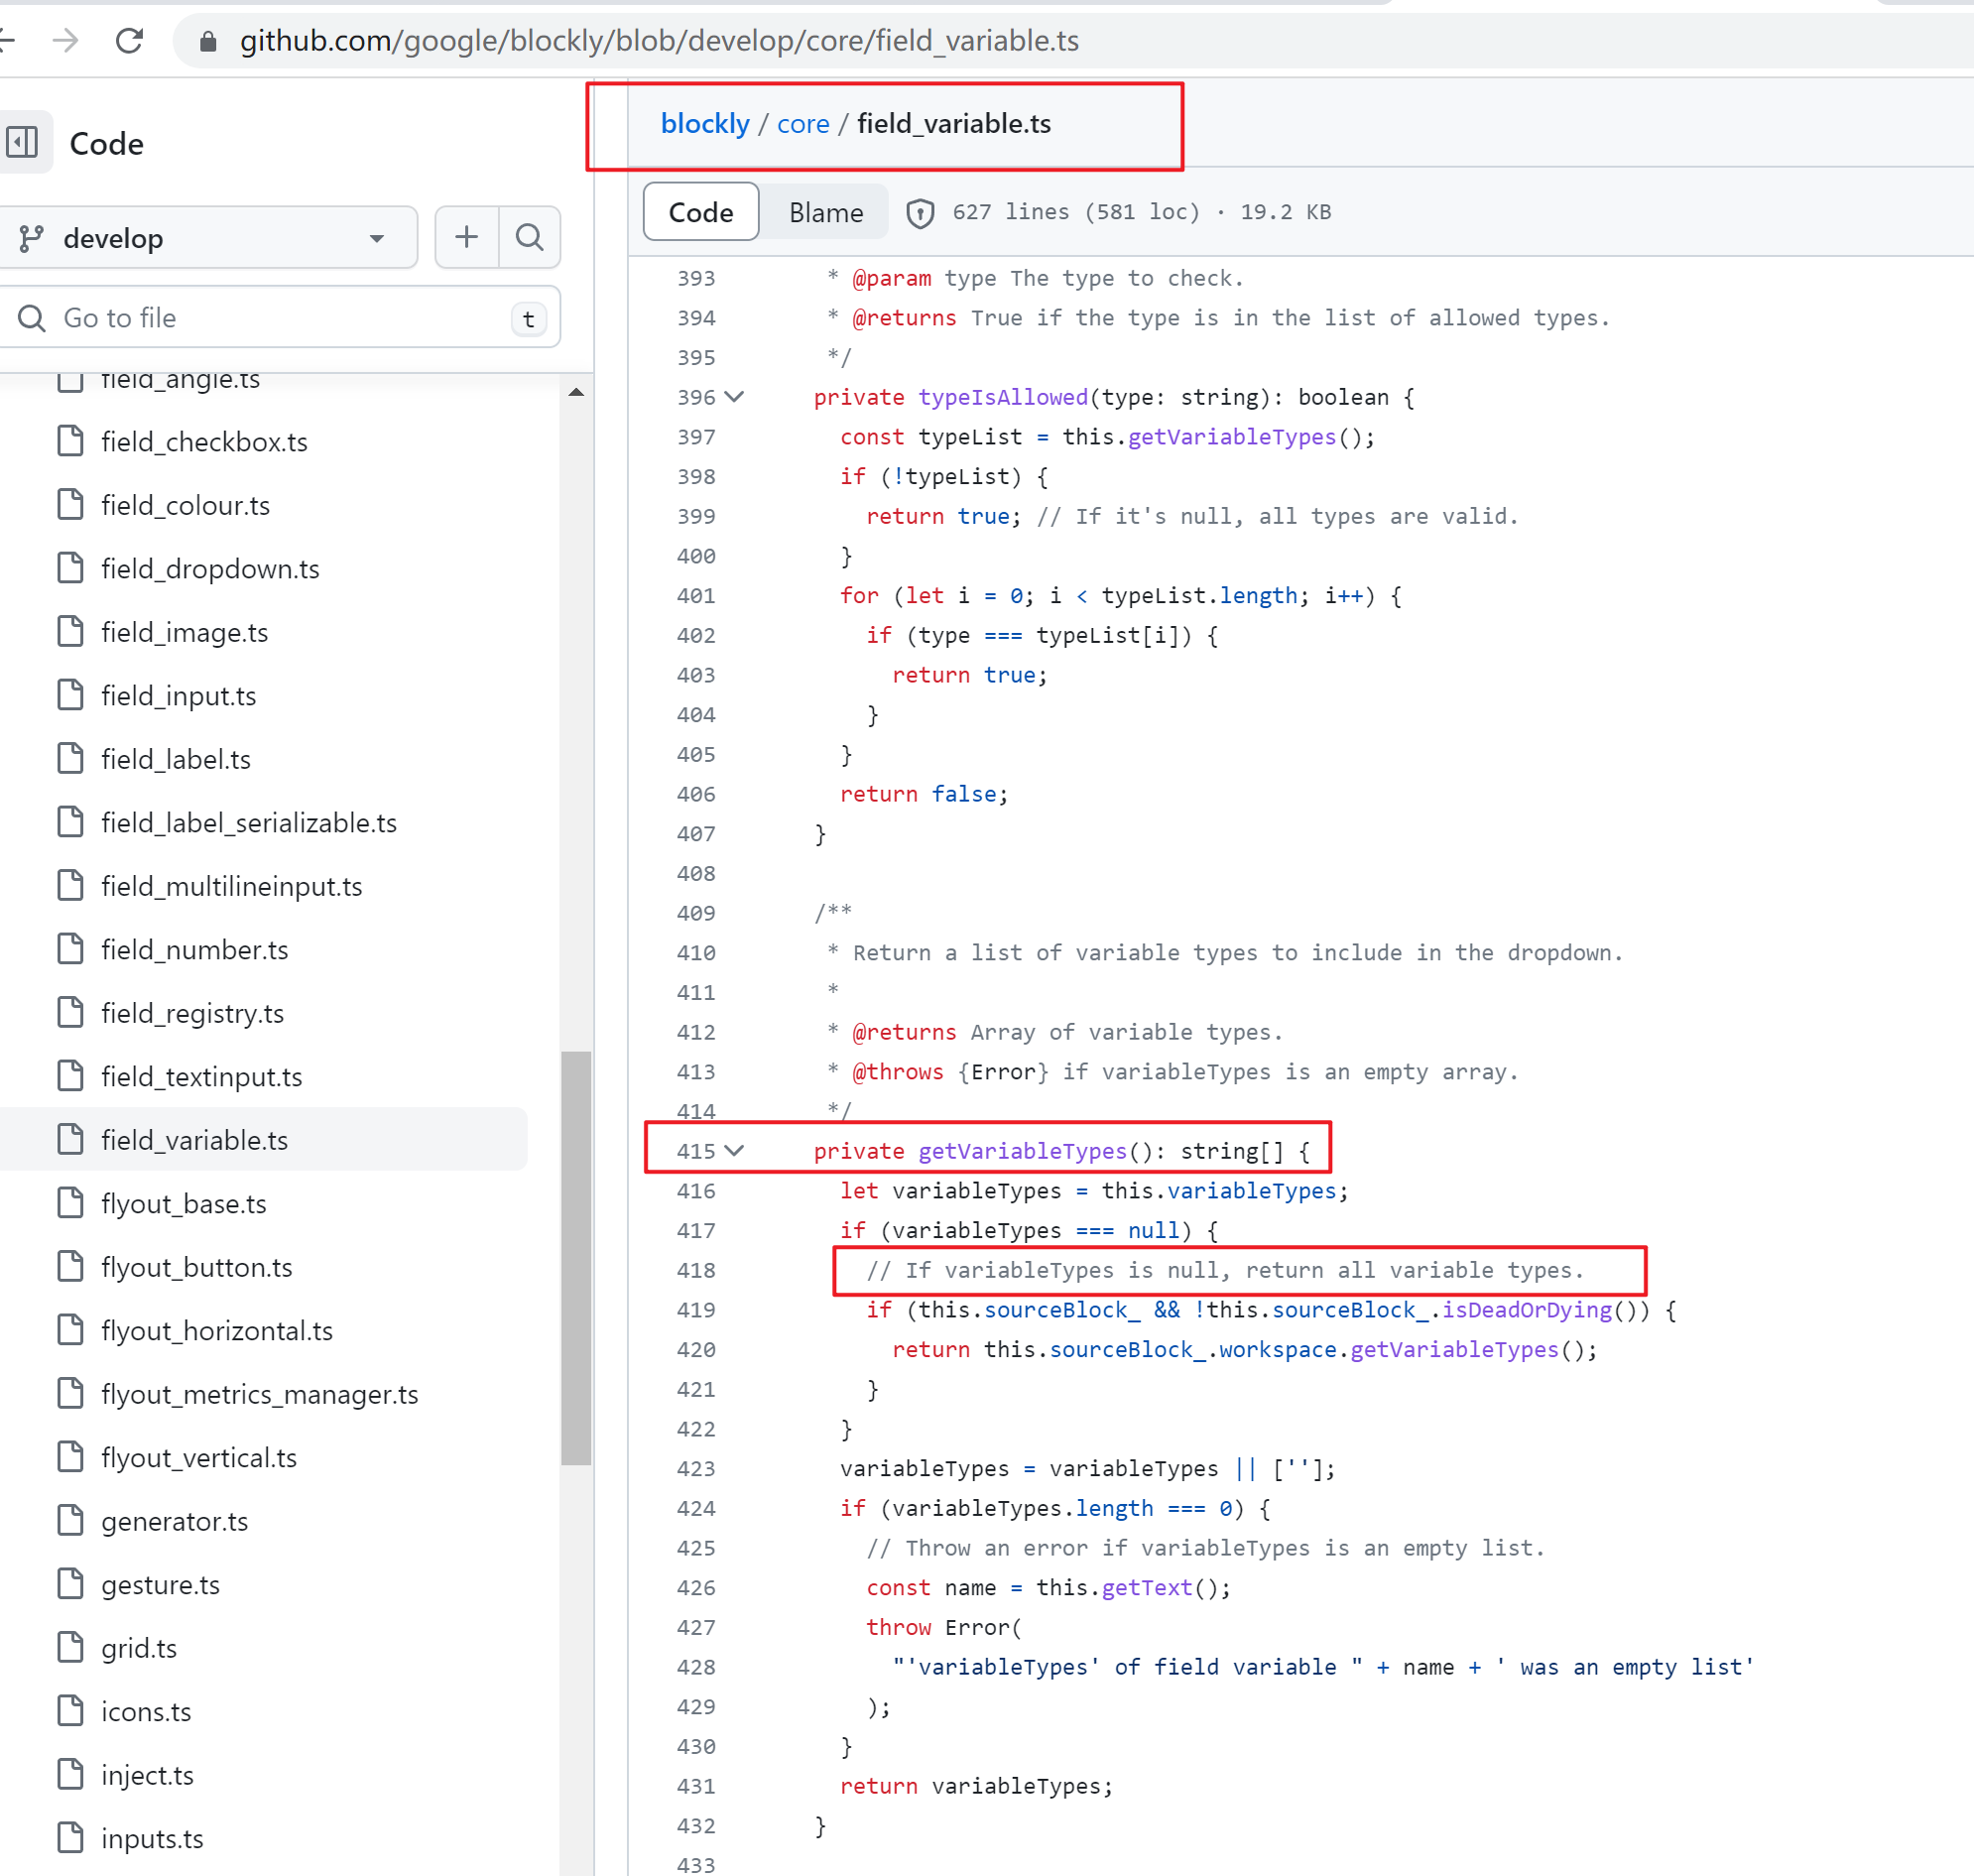
Task: Click the magnifier icon inside Go to file box
Action: (x=31, y=318)
